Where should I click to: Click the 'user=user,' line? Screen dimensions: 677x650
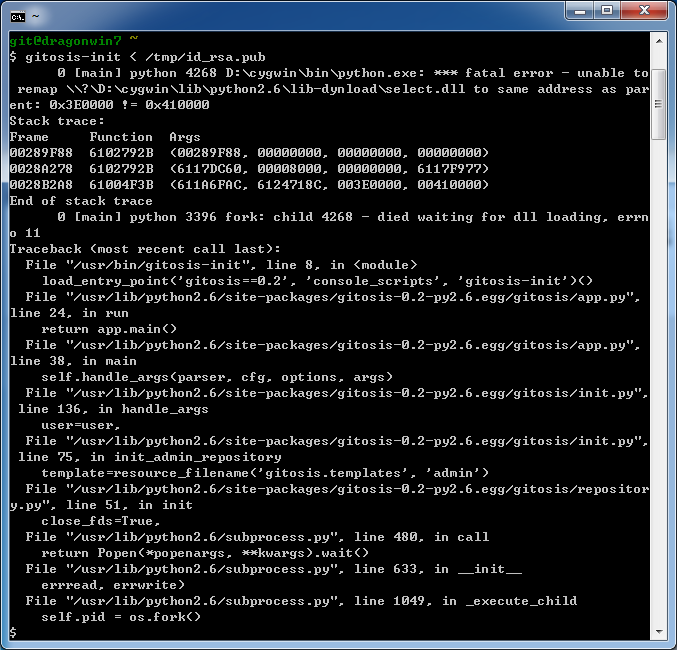coord(81,425)
